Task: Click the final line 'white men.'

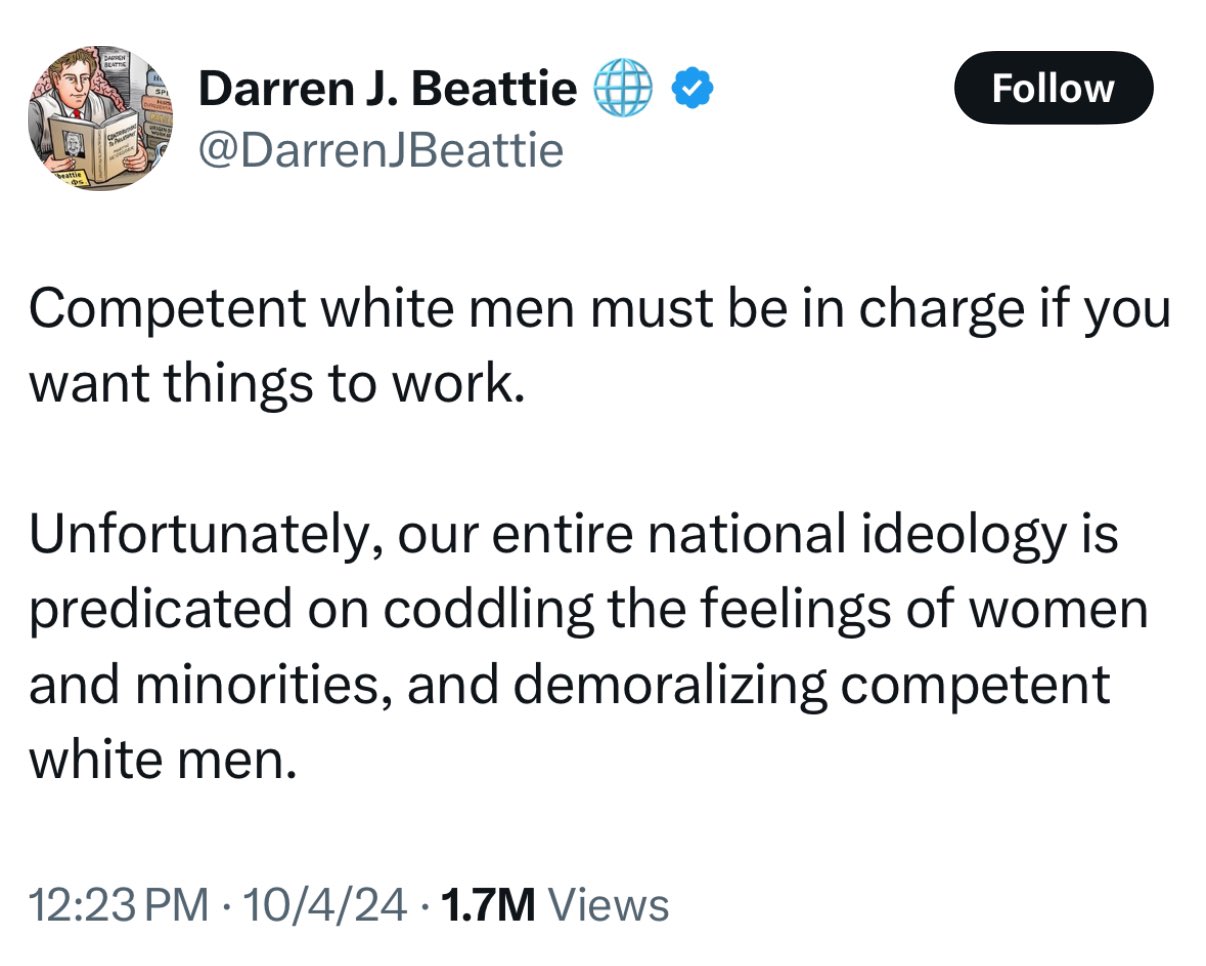Action: coord(163,760)
